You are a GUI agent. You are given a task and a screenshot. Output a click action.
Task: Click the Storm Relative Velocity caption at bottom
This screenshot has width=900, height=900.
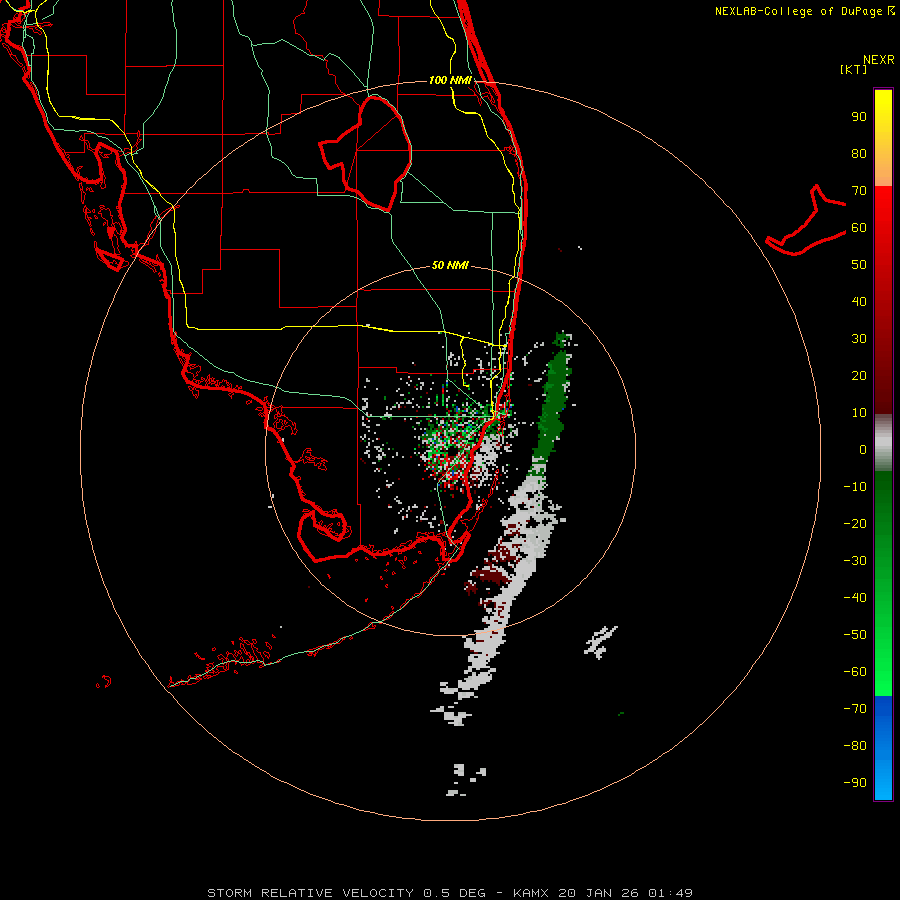pos(449,893)
